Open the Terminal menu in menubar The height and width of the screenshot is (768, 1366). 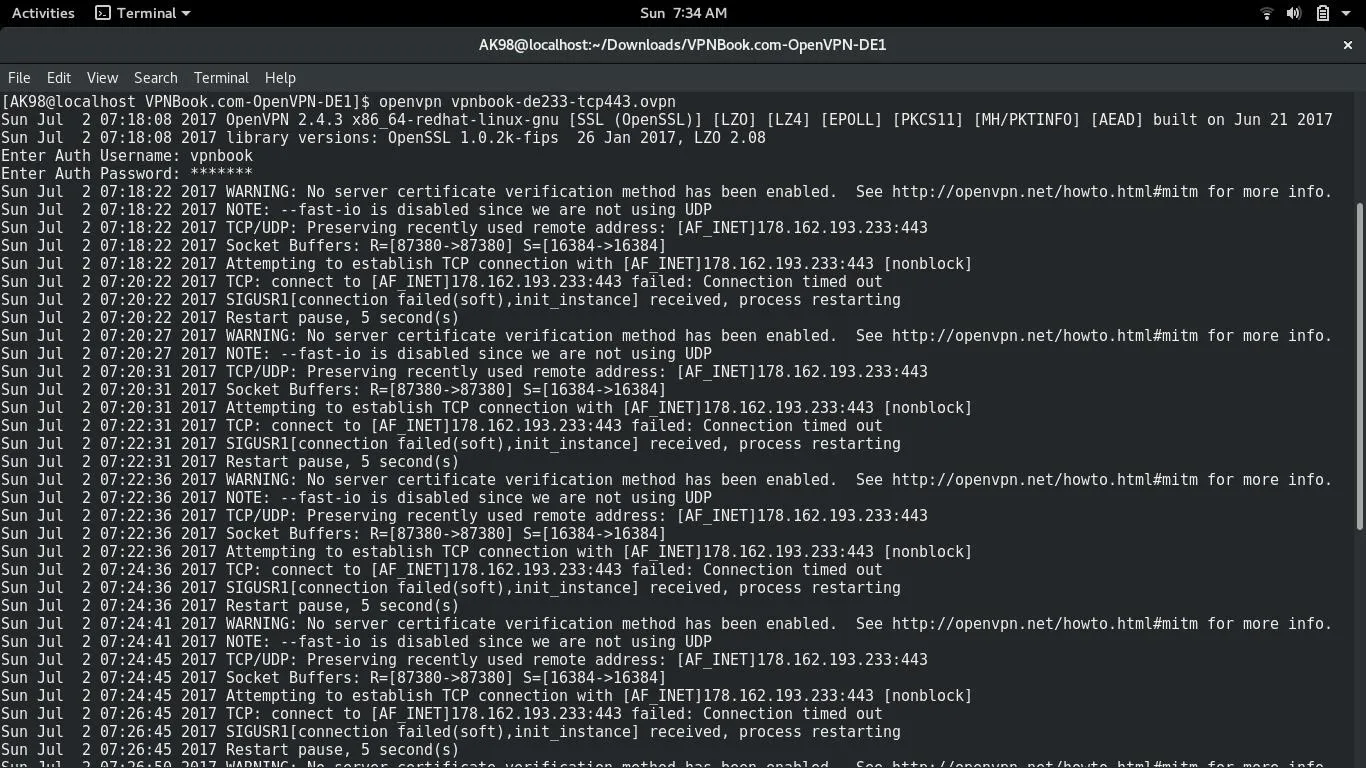[x=221, y=78]
